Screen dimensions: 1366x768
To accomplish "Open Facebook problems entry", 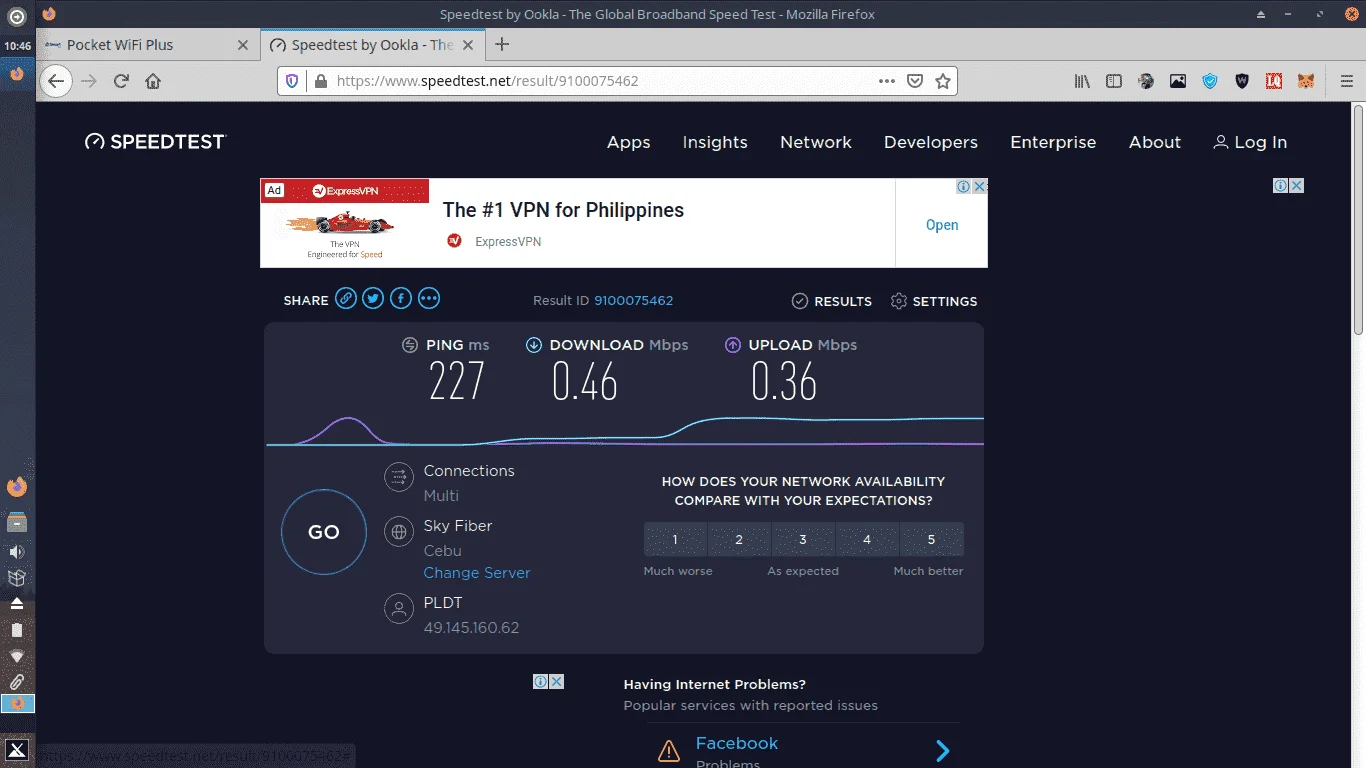I will (737, 743).
